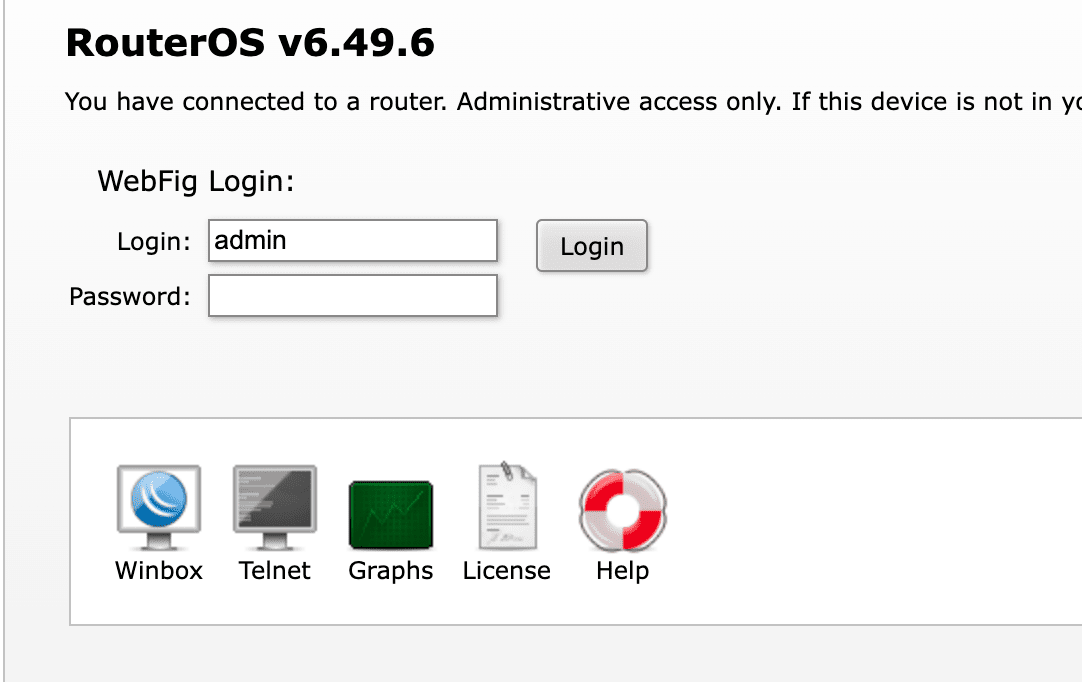Open the Winbox monitor icon
Screen dimensions: 1082x682
click(x=159, y=507)
